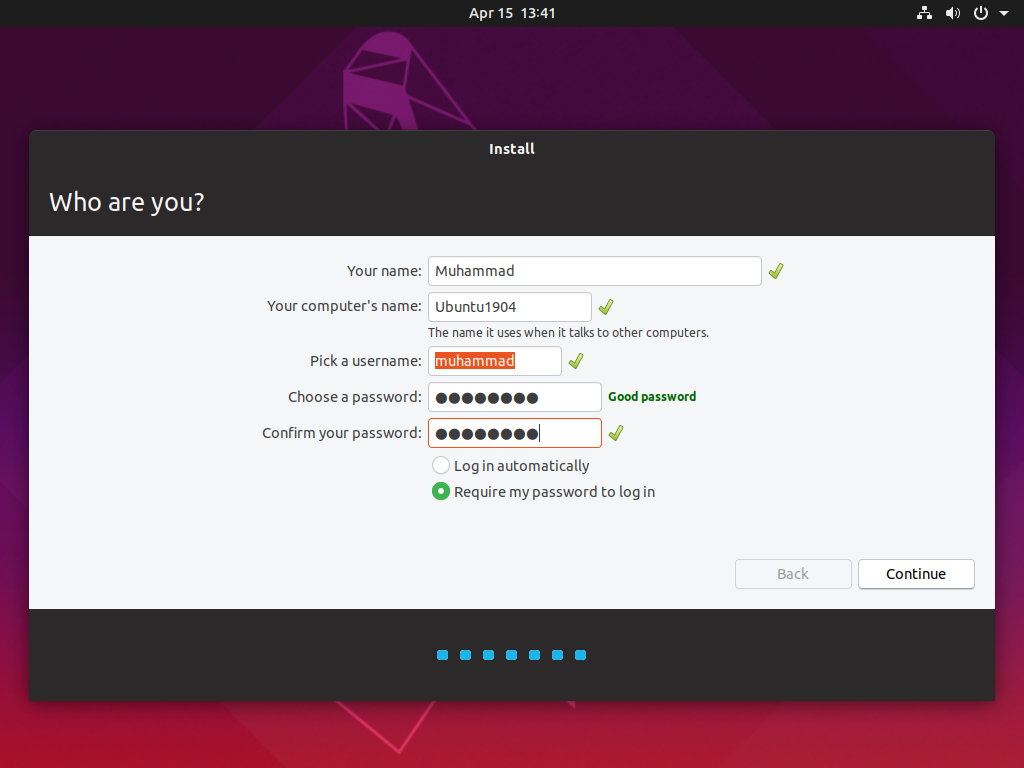
Task: Click the checkmark beside Your name field
Action: [776, 271]
